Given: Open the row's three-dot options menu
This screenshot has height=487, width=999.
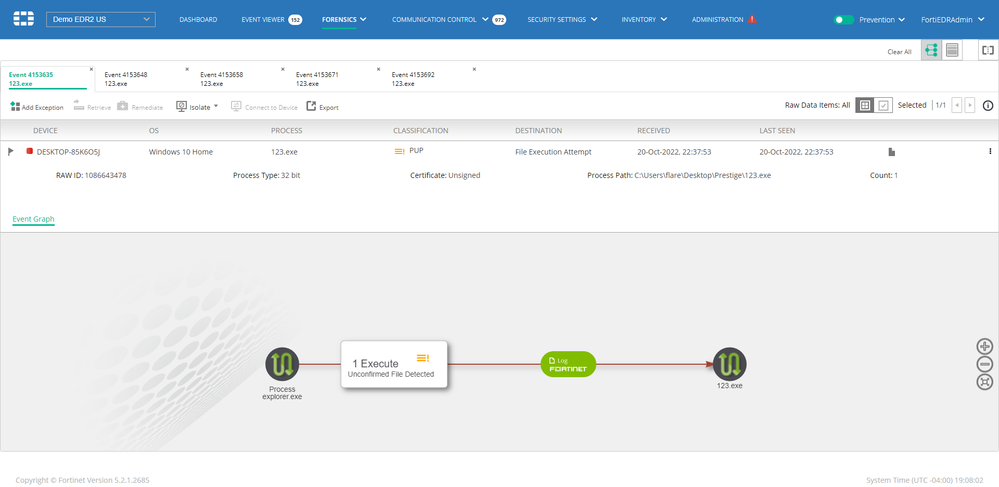Looking at the screenshot, I should coord(990,152).
